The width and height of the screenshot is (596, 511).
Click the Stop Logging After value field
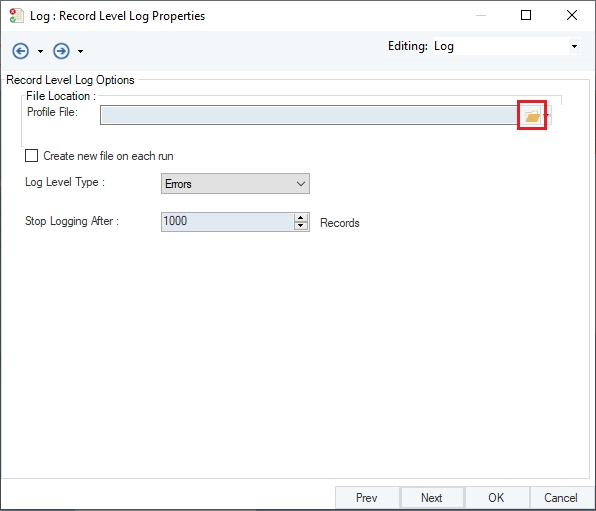pyautogui.click(x=227, y=222)
